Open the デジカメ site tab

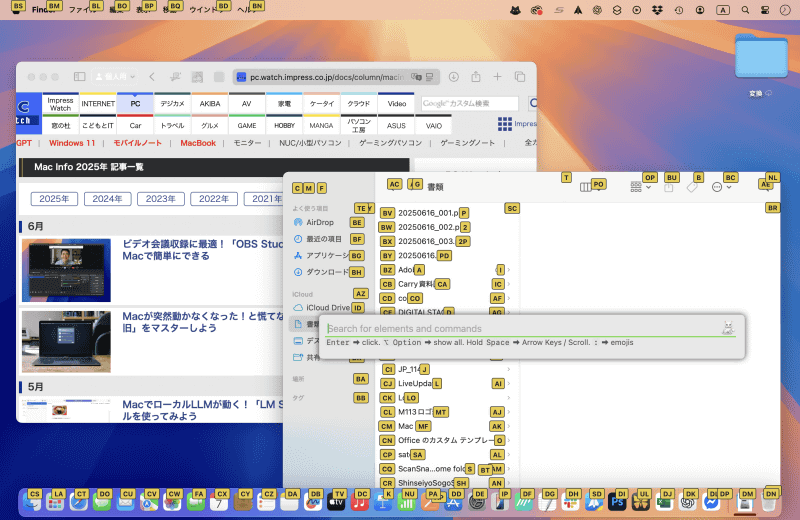(172, 104)
